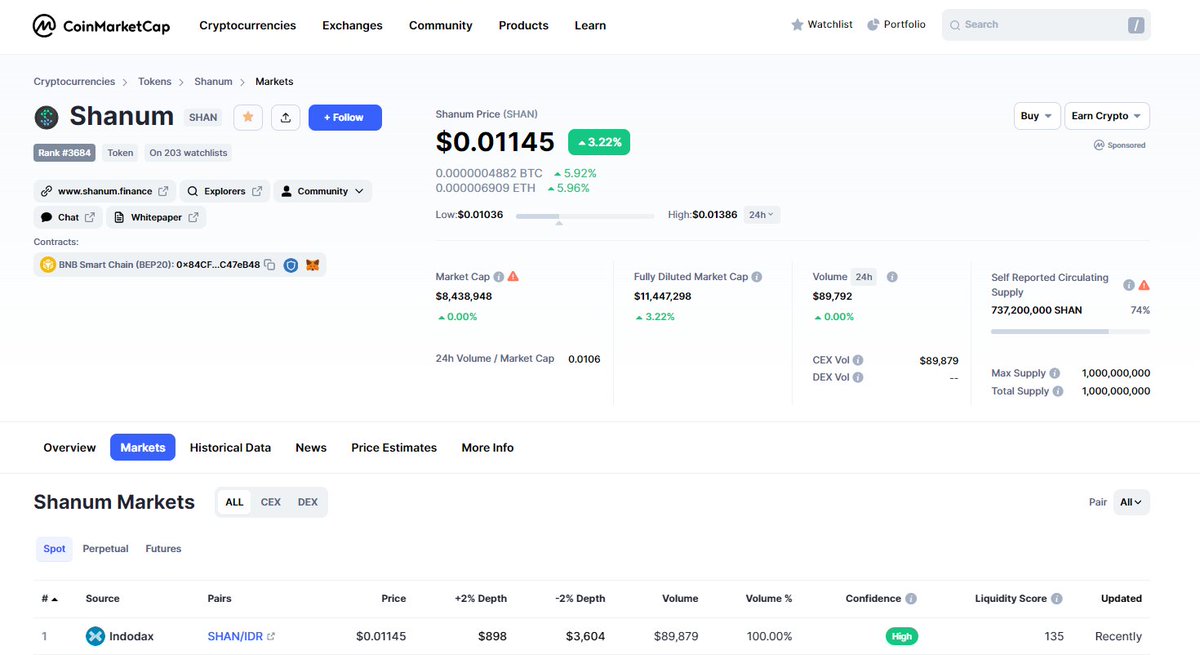Filter markets to CEX

point(271,502)
